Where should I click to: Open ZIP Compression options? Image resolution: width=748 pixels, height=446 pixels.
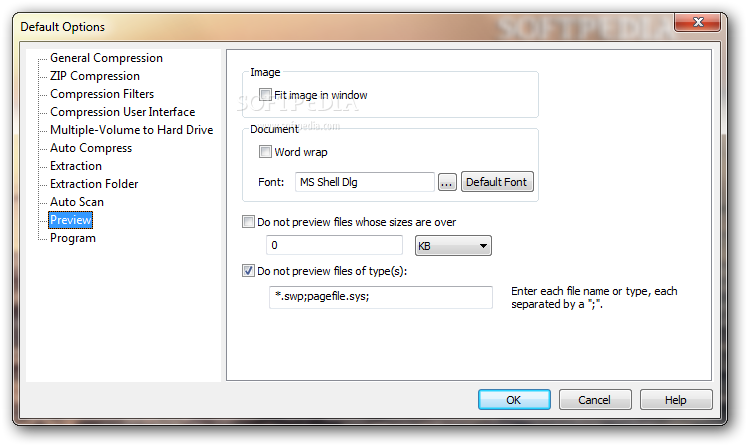pyautogui.click(x=95, y=76)
